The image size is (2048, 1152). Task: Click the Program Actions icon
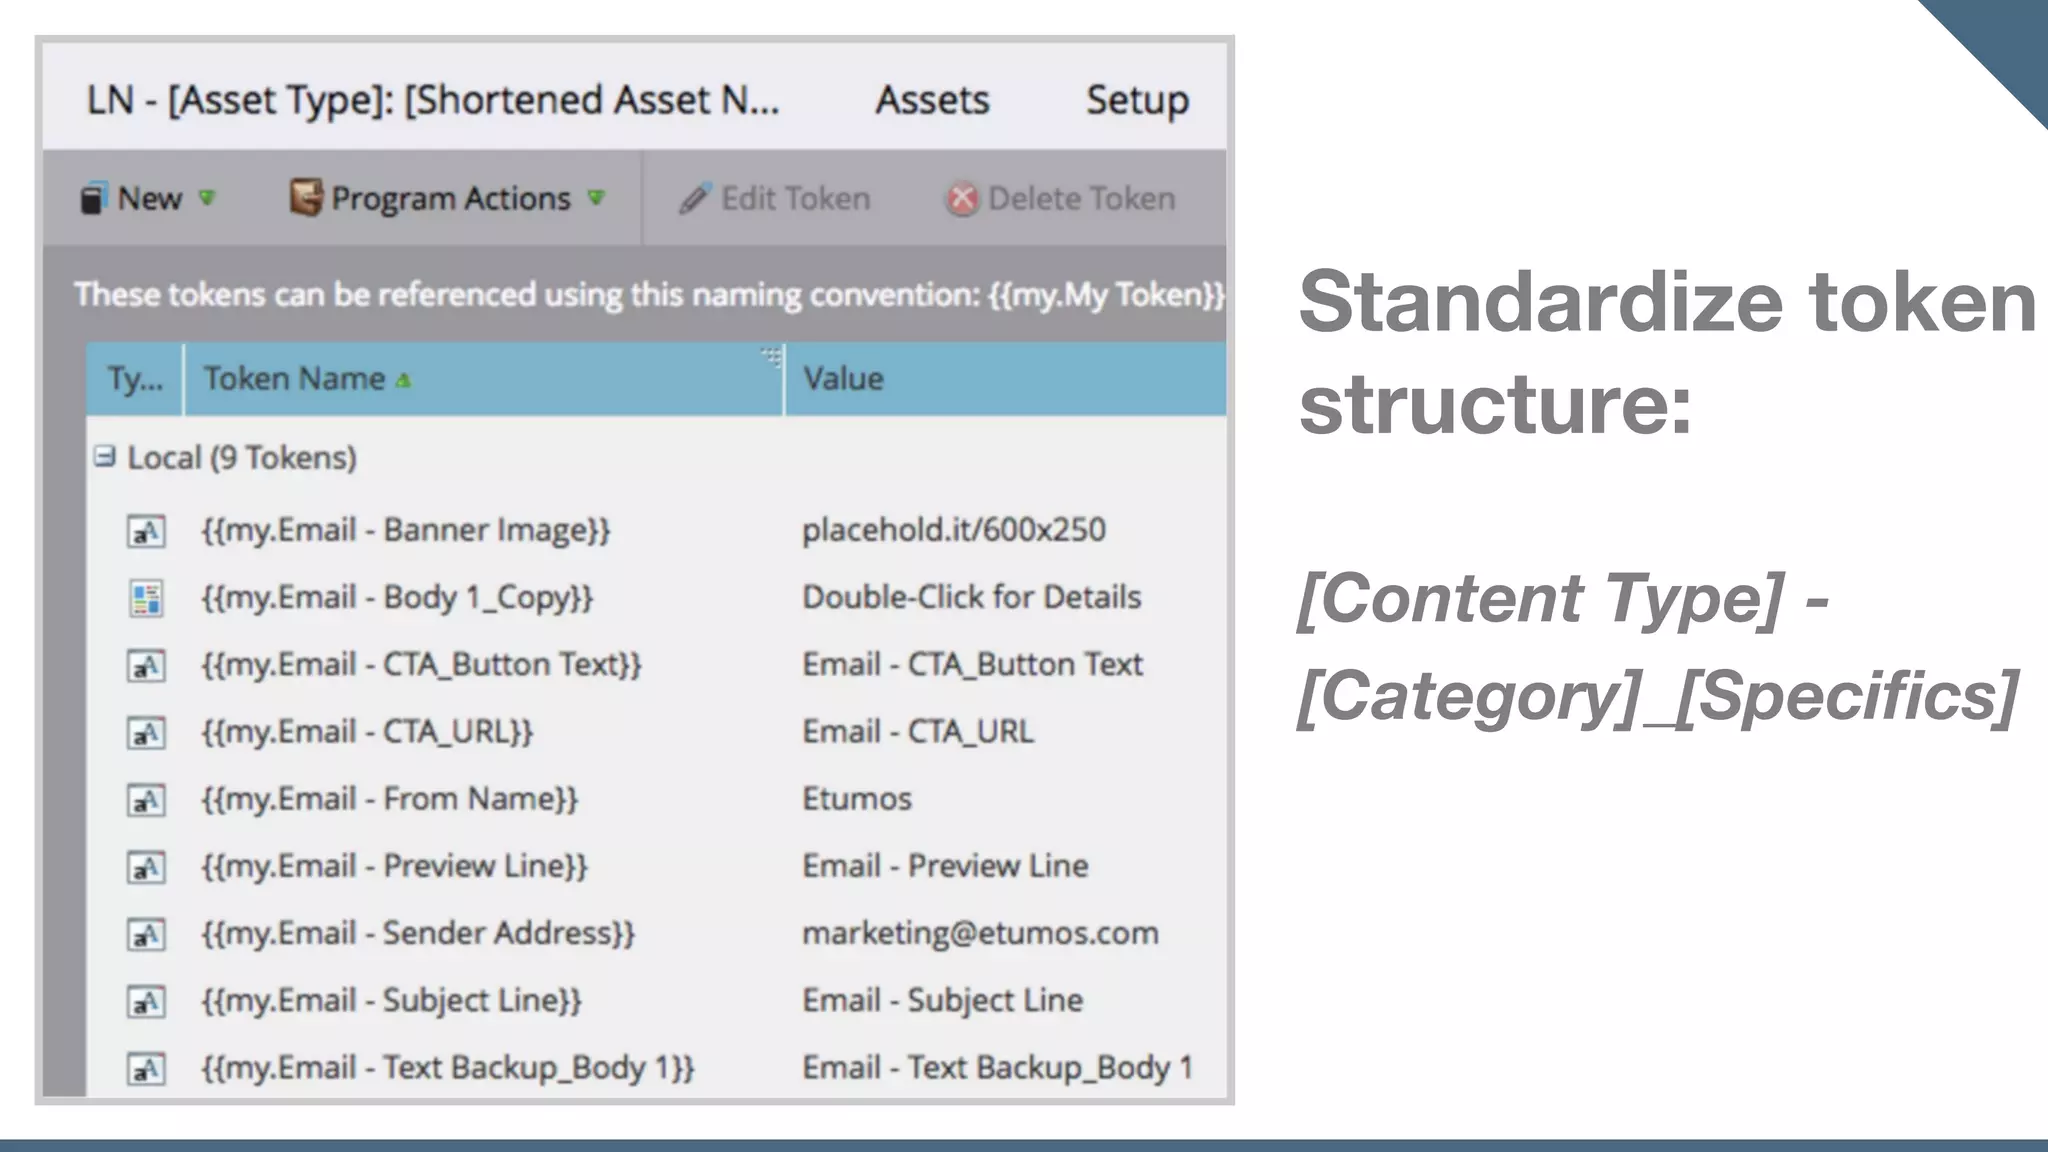click(306, 197)
